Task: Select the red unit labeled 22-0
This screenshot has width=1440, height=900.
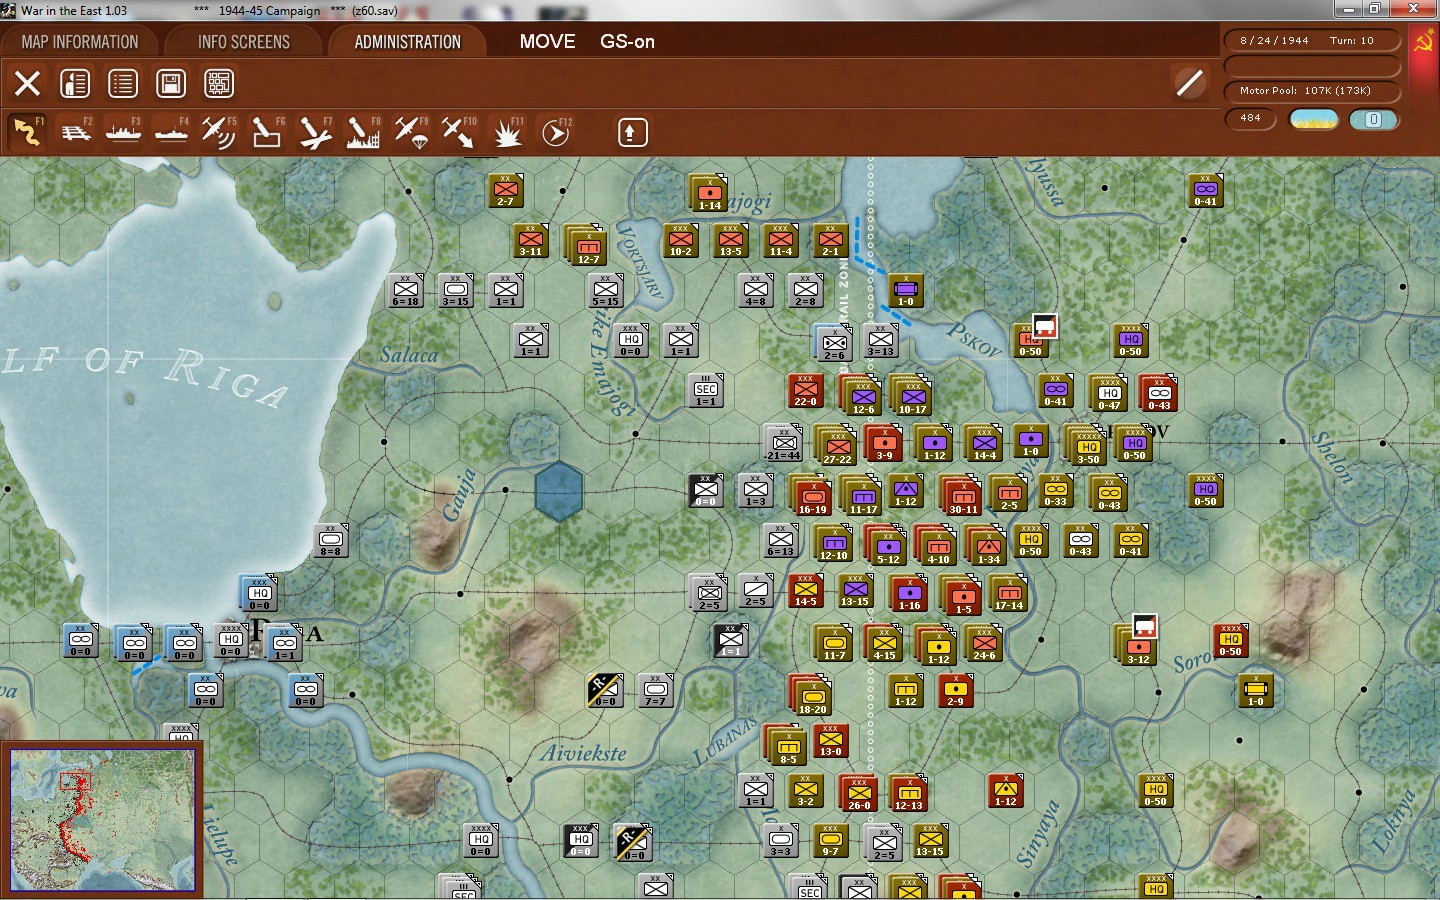Action: point(805,390)
